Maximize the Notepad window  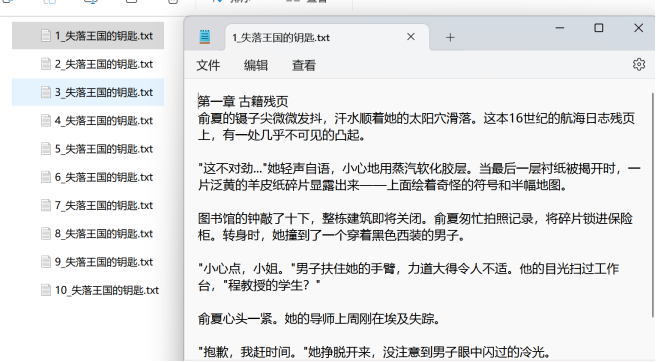(599, 28)
